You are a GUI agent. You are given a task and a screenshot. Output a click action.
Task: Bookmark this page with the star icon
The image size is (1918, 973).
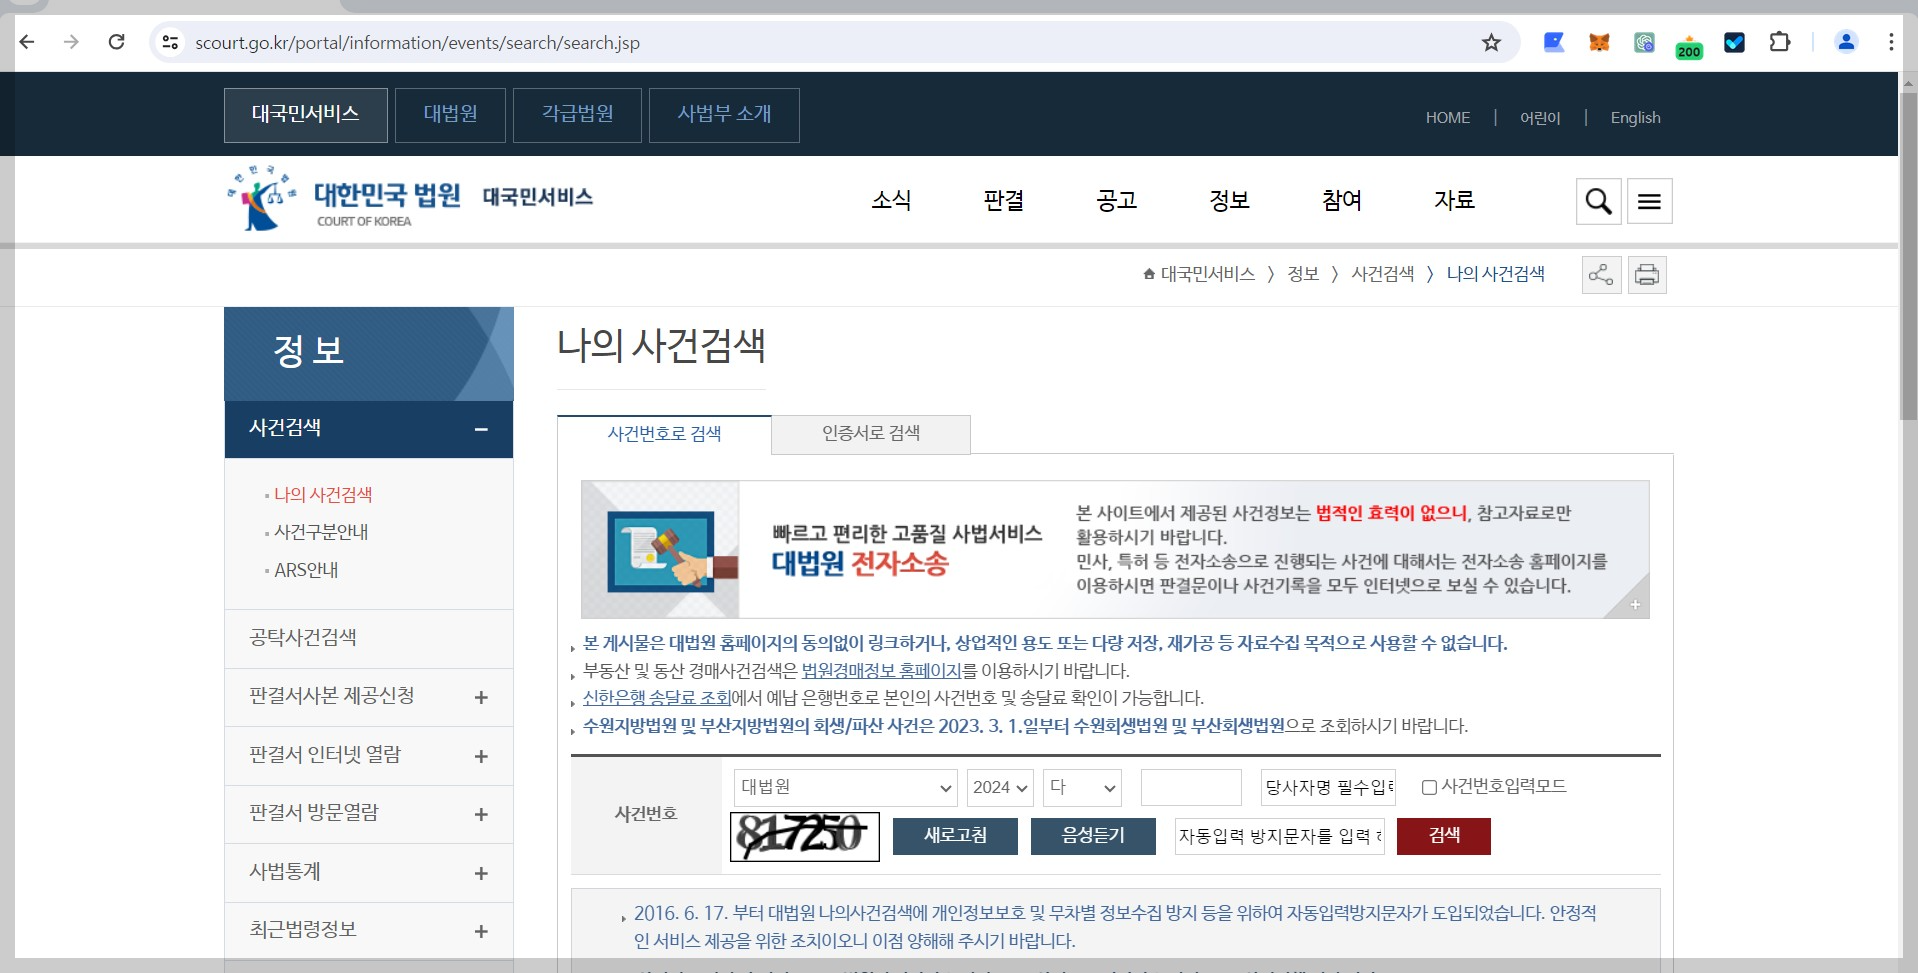(1491, 42)
